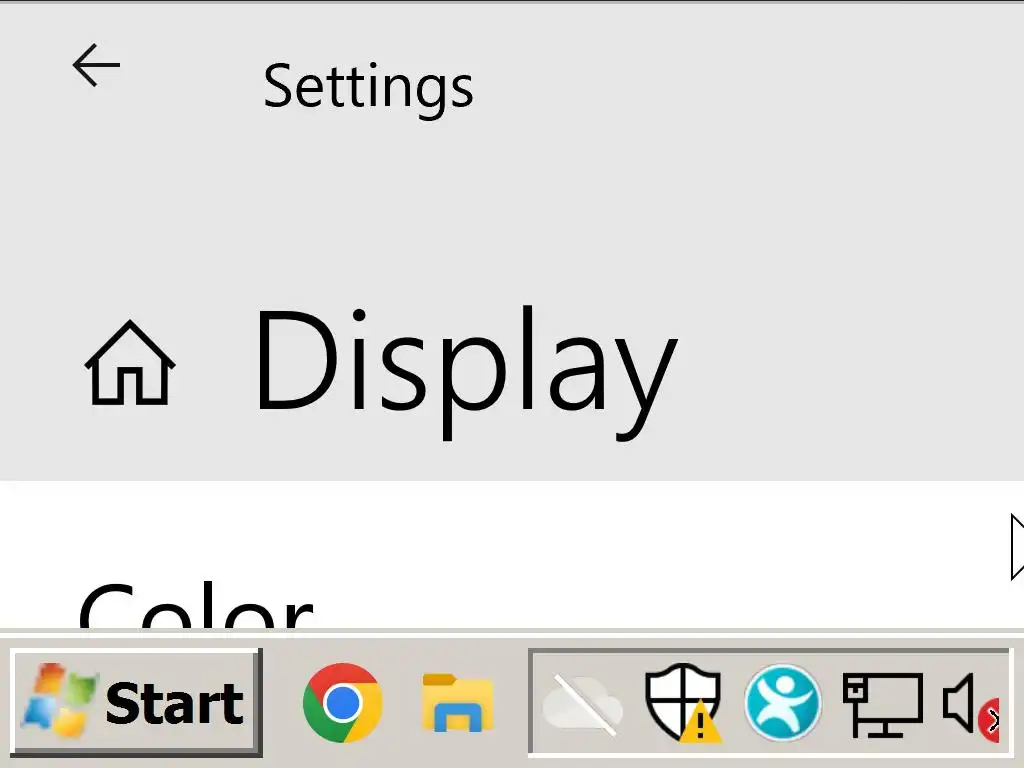The width and height of the screenshot is (1024, 768).
Task: Click the volume speaker tray icon
Action: pos(959,703)
